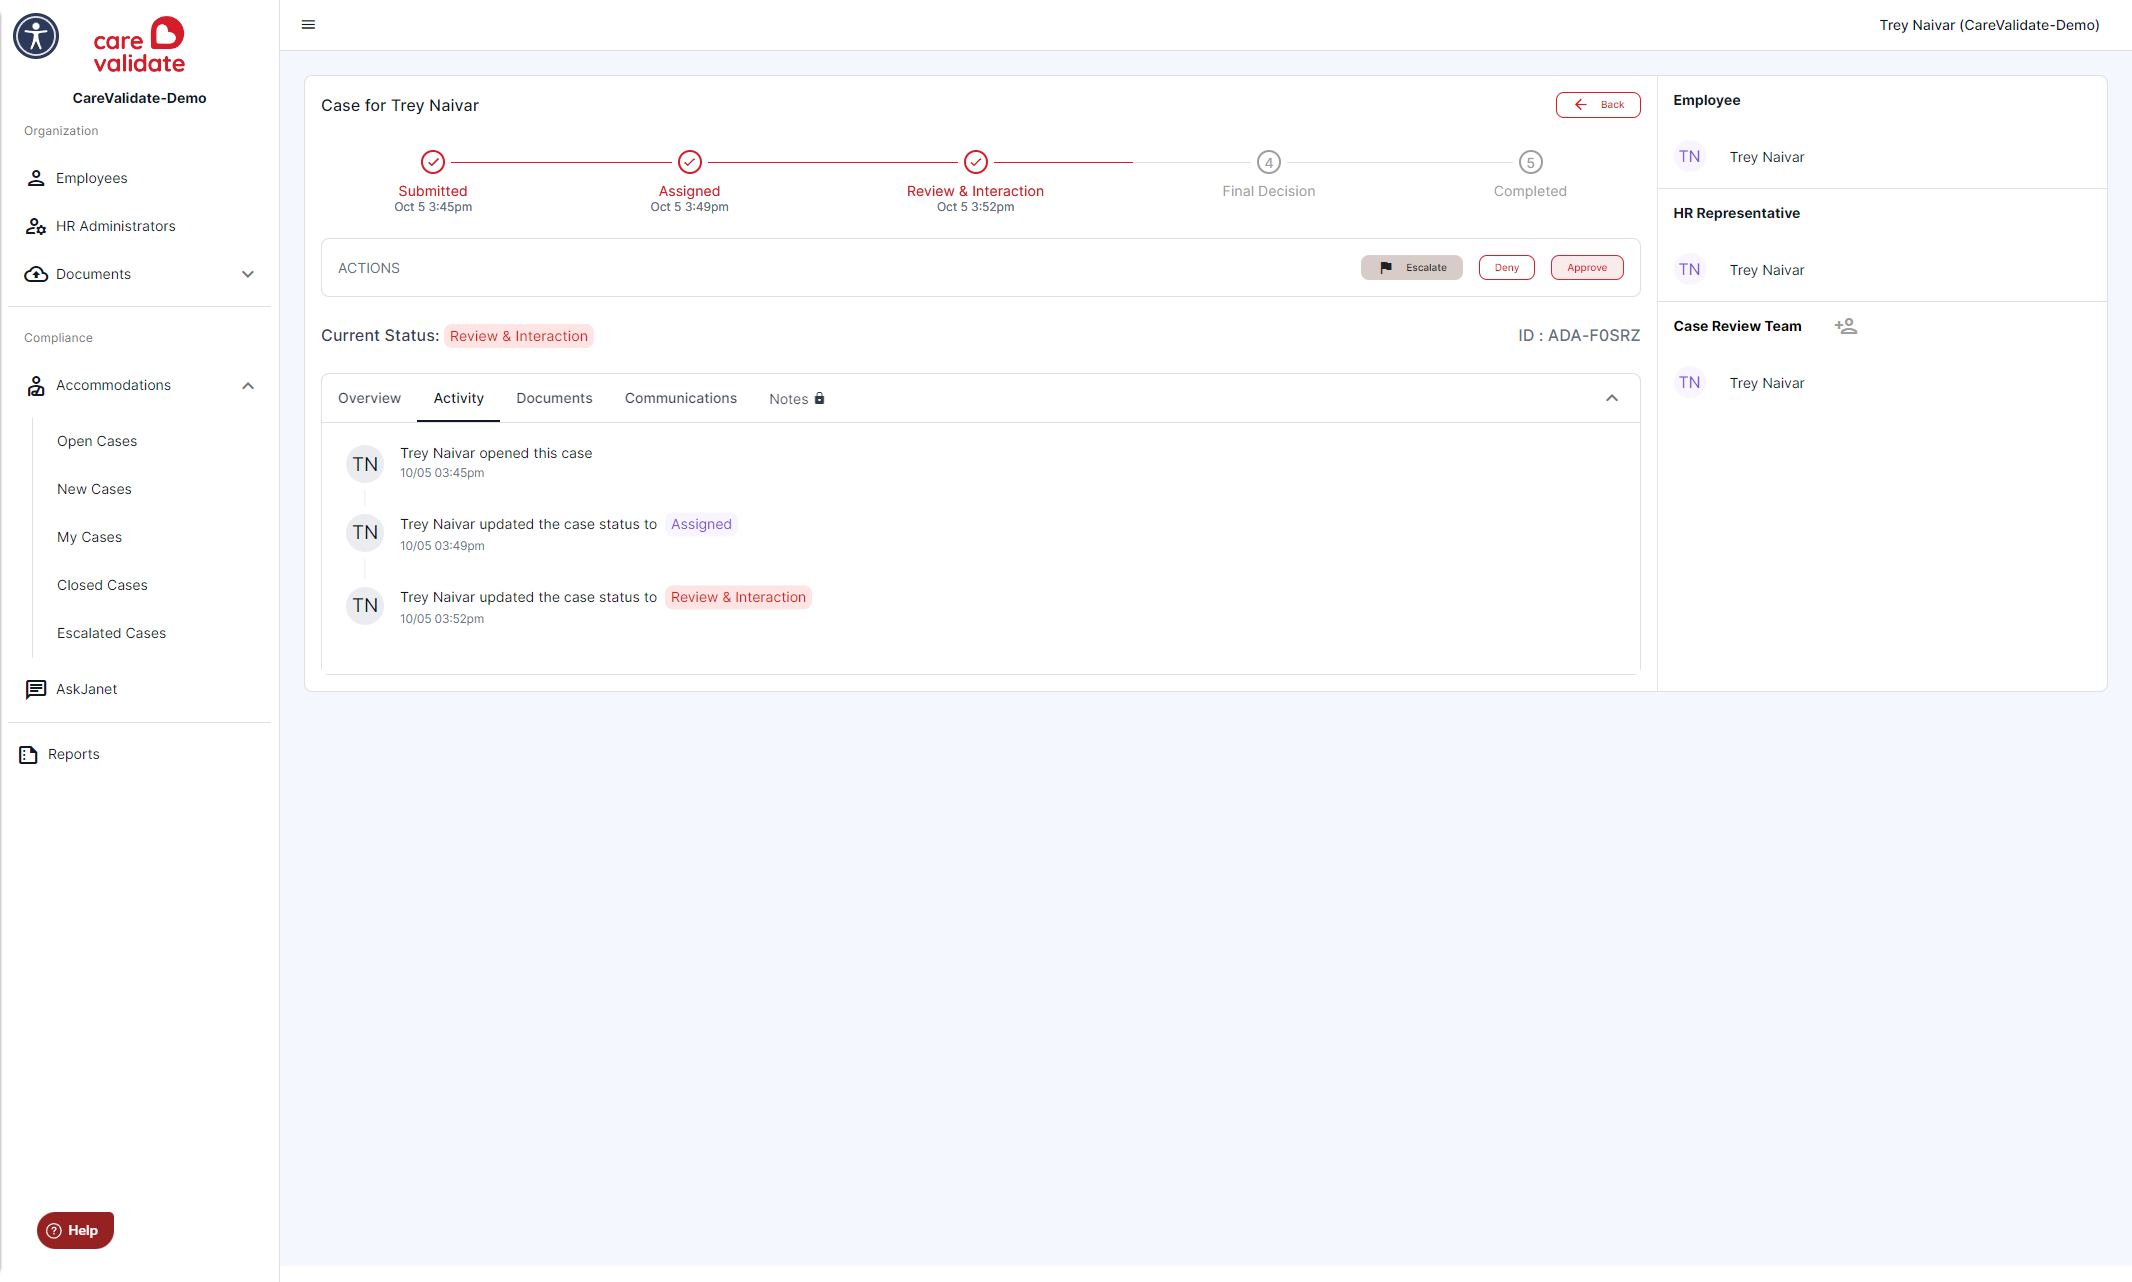Collapse the case tabs panel chevron
This screenshot has height=1282, width=2132.
[1612, 398]
